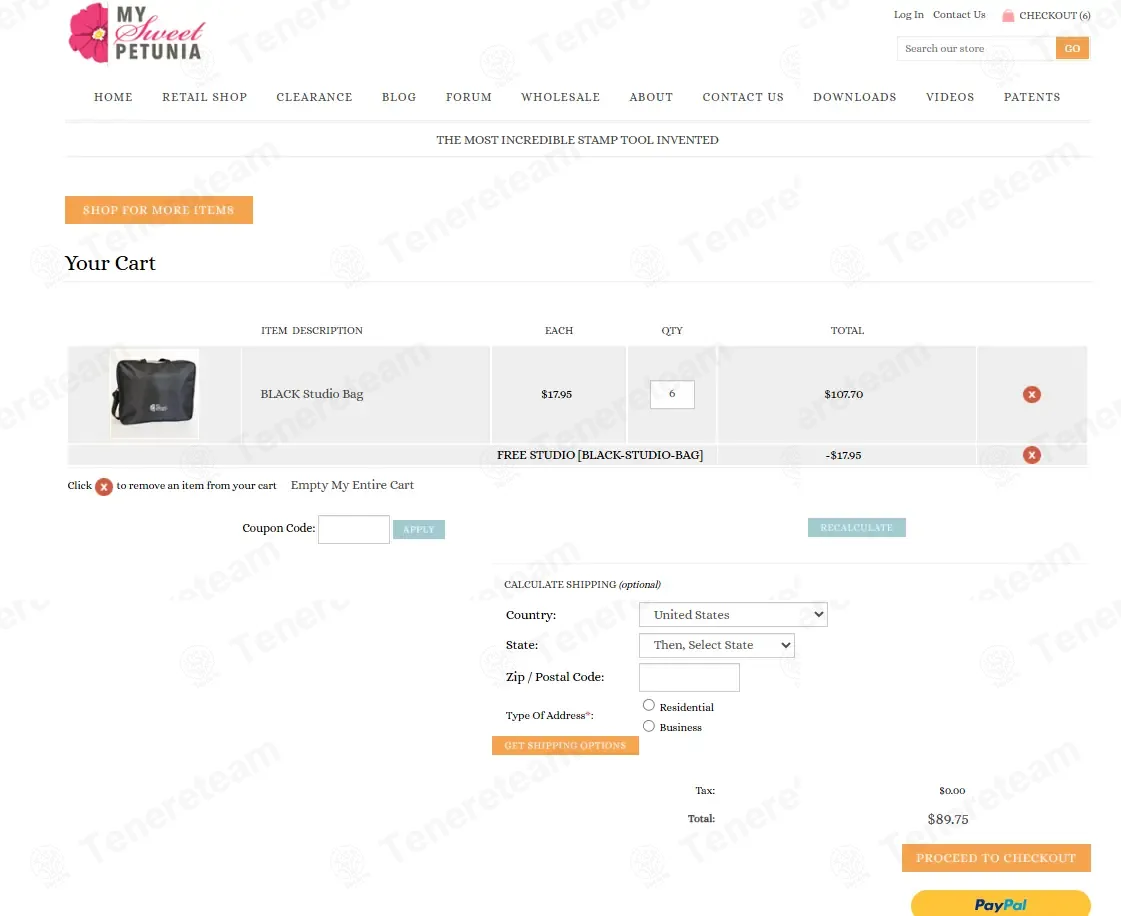Click the $89.75 cart total
Viewport: 1121px width, 916px height.
(948, 819)
